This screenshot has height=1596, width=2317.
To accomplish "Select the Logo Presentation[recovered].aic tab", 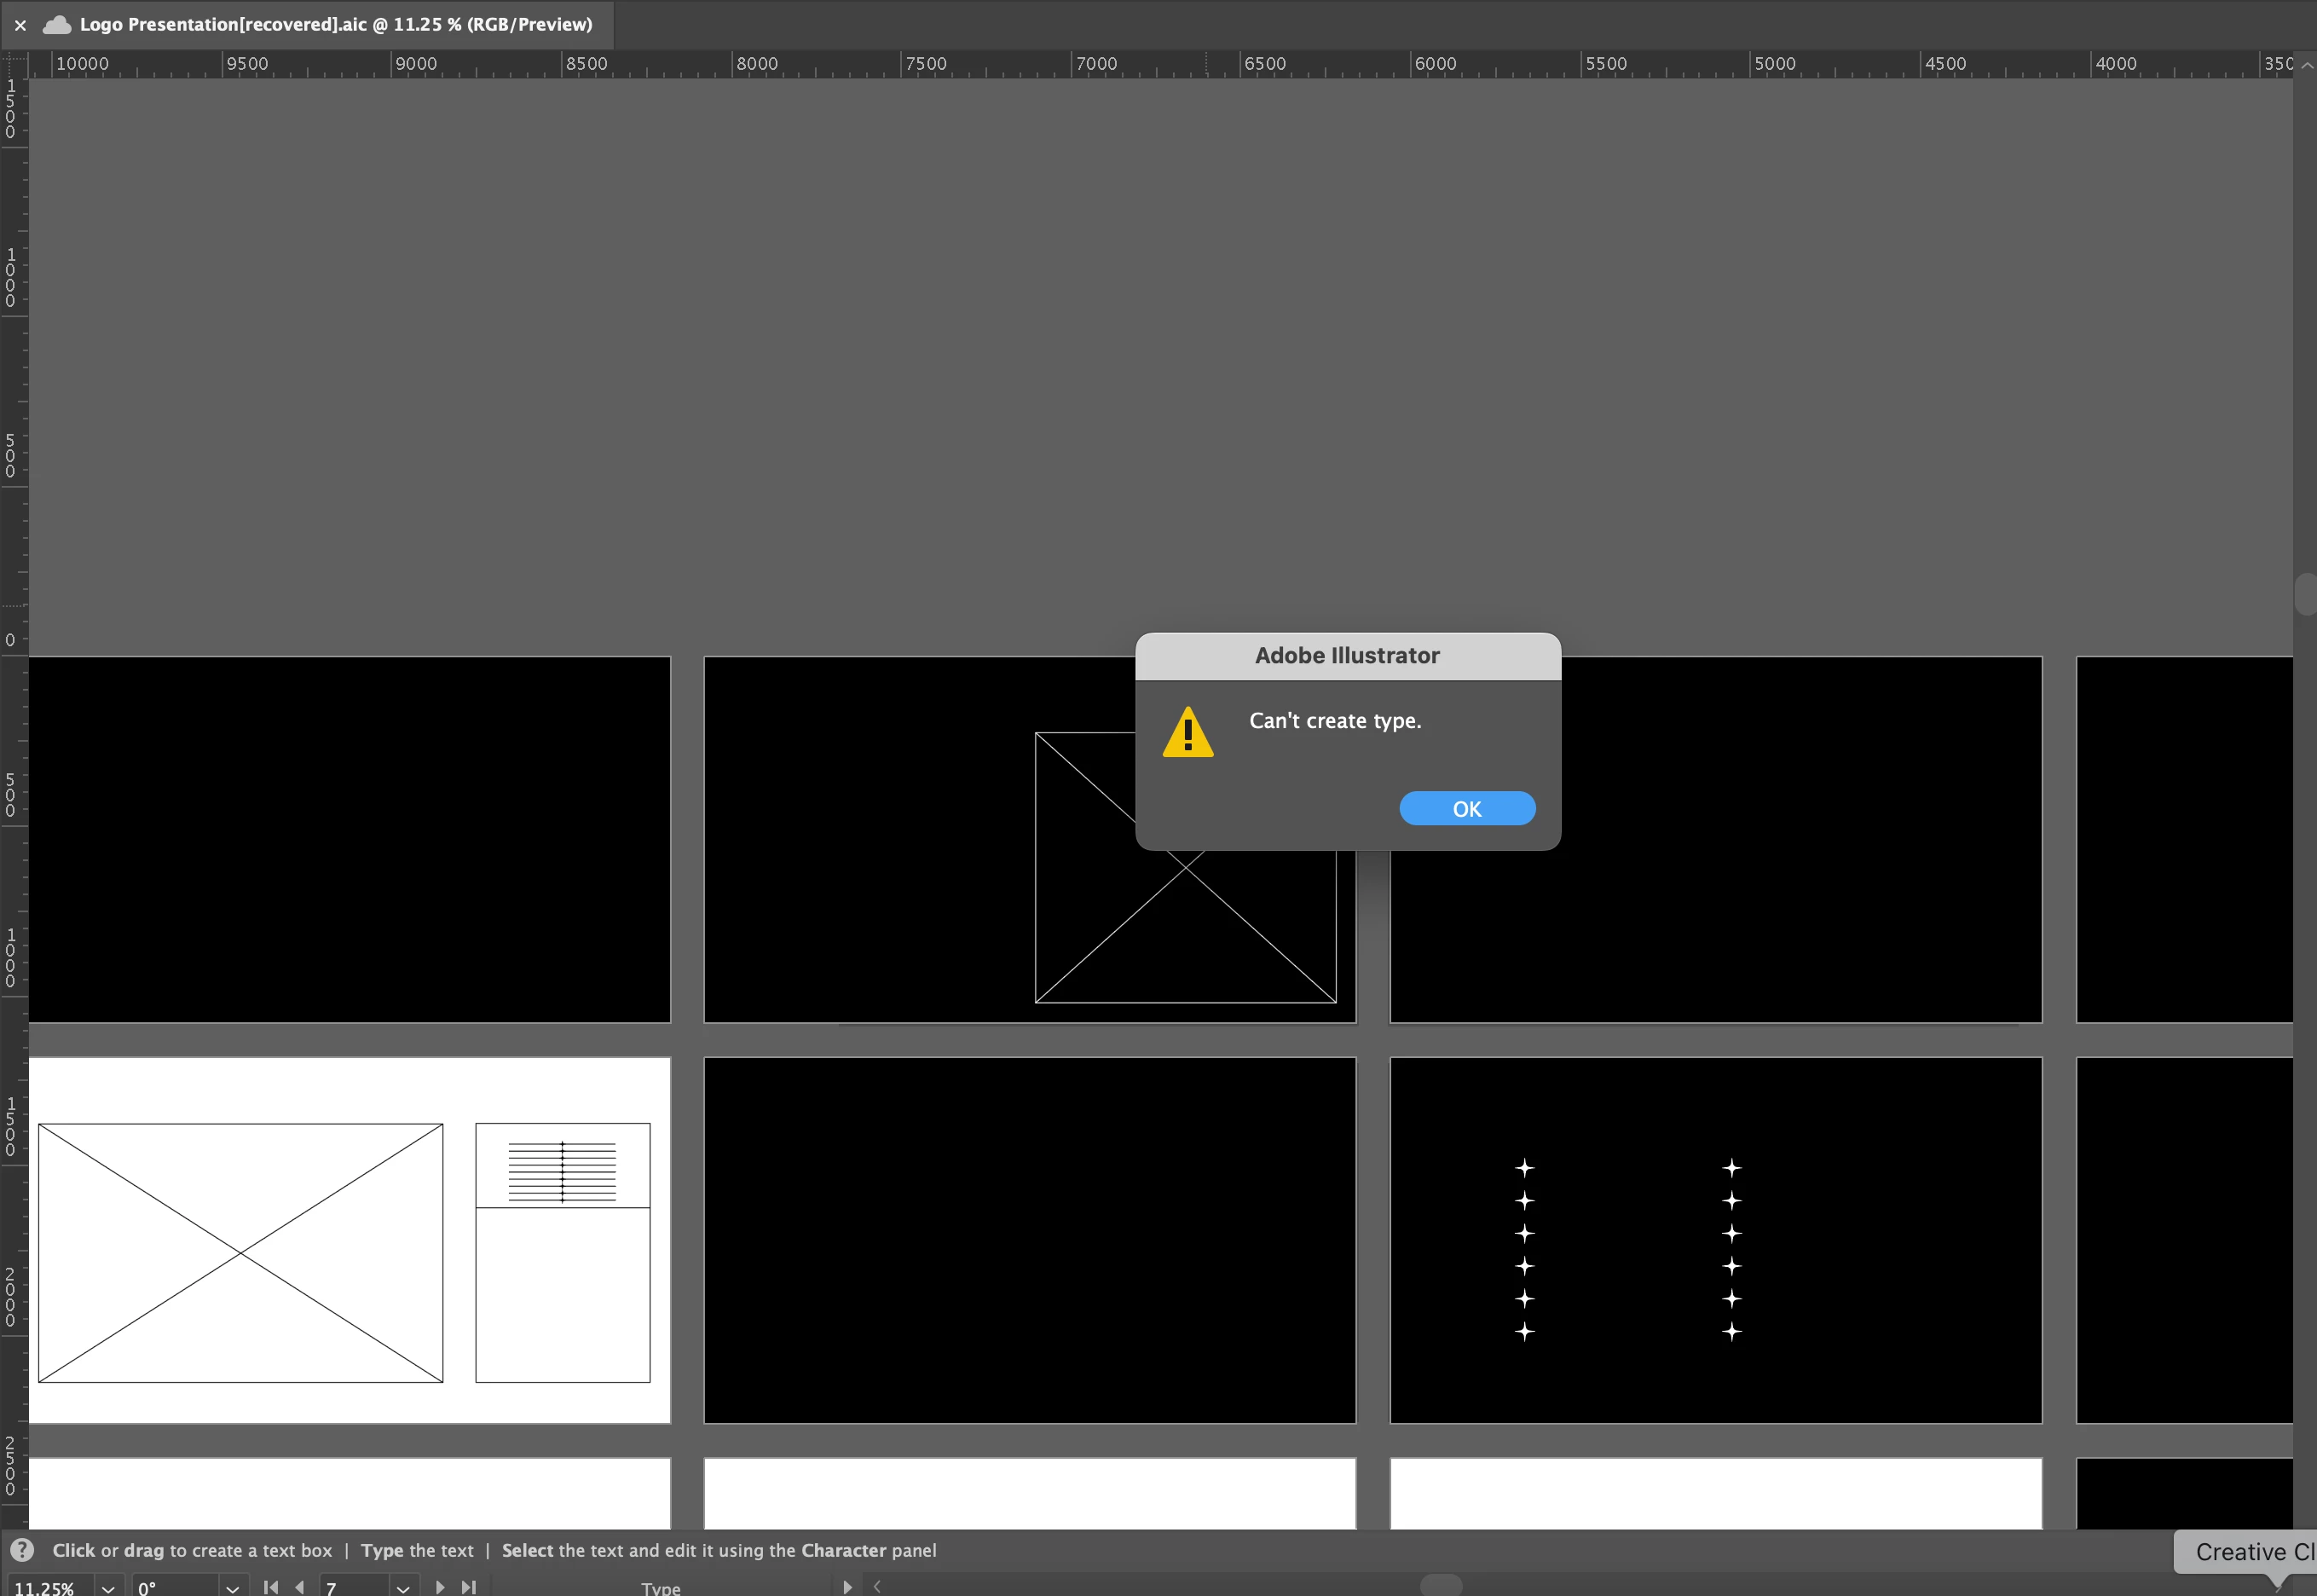I will [335, 24].
